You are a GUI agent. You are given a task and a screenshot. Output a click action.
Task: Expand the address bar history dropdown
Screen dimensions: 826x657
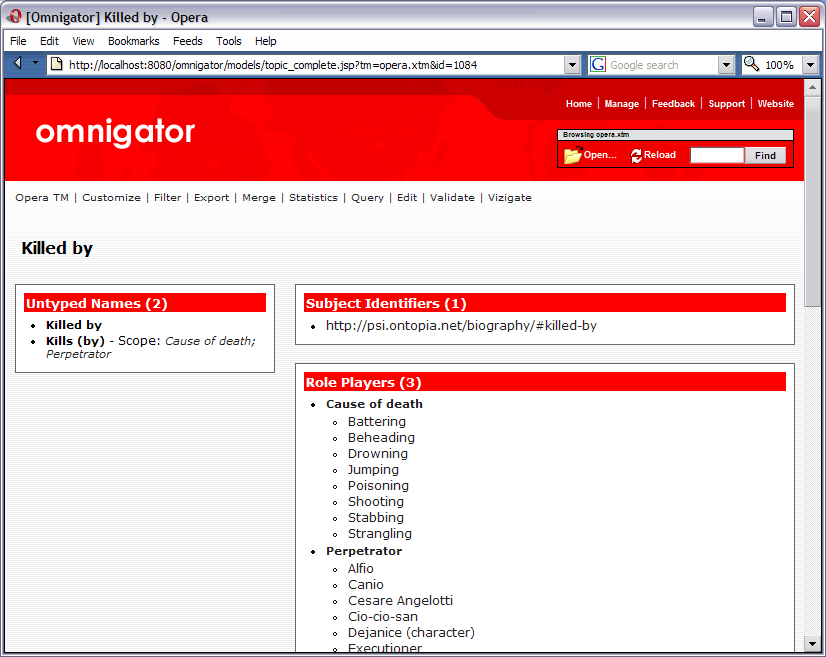point(571,63)
